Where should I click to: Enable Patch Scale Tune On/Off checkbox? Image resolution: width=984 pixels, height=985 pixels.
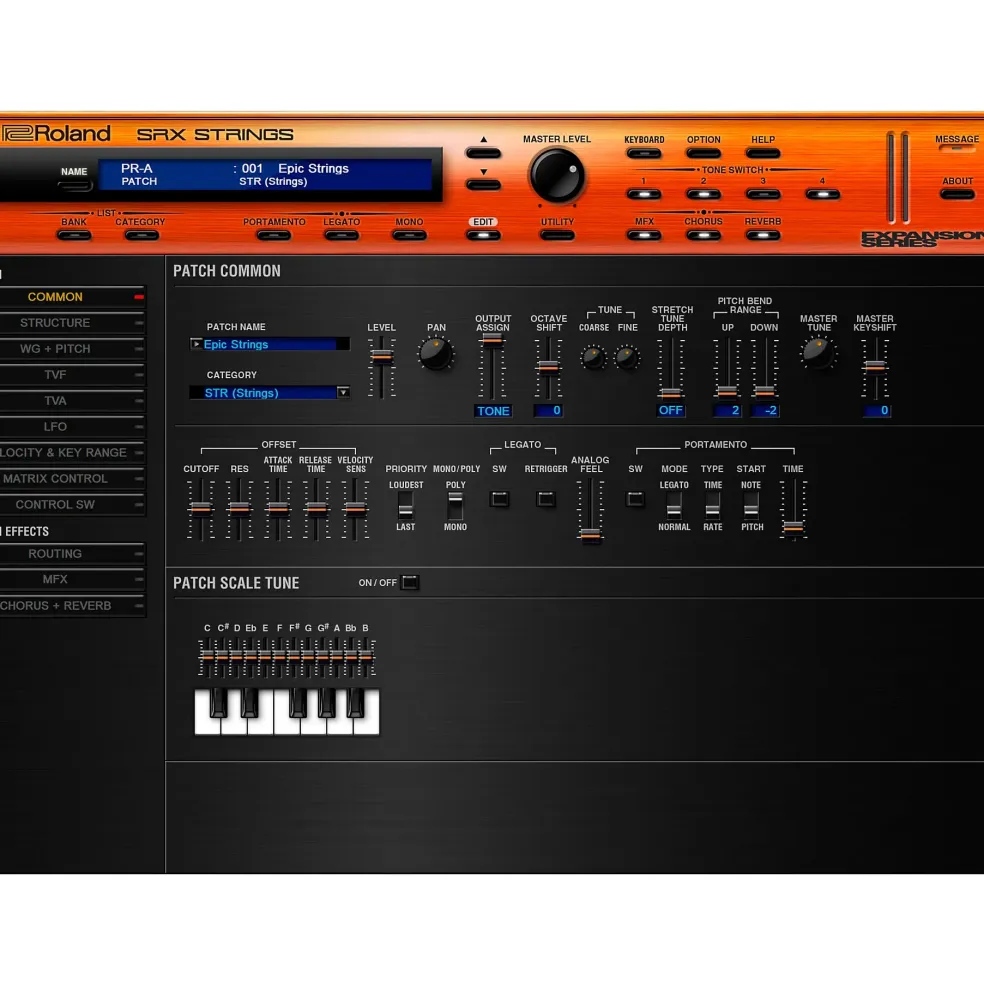coord(410,582)
